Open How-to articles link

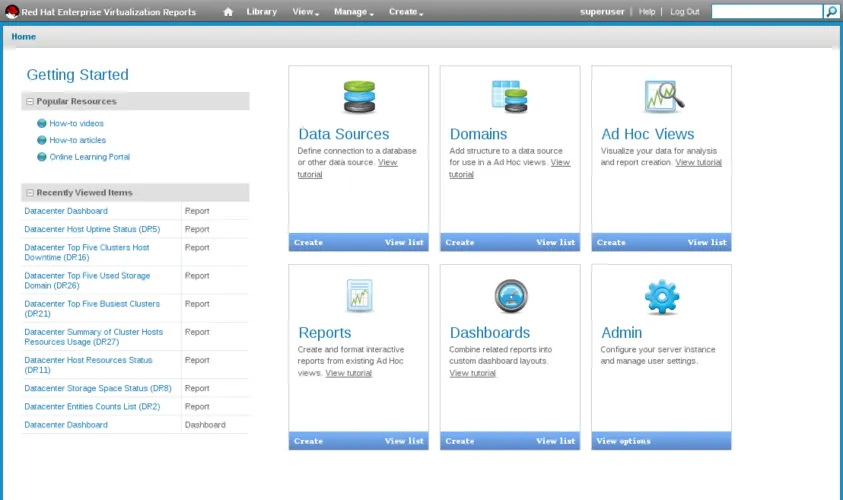point(77,140)
